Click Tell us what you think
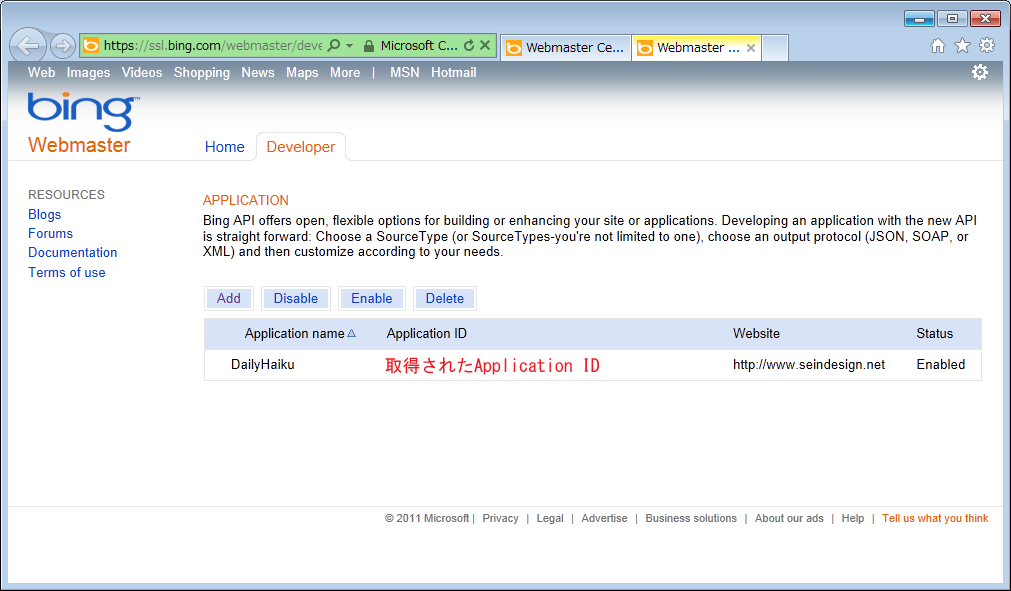 (x=935, y=518)
